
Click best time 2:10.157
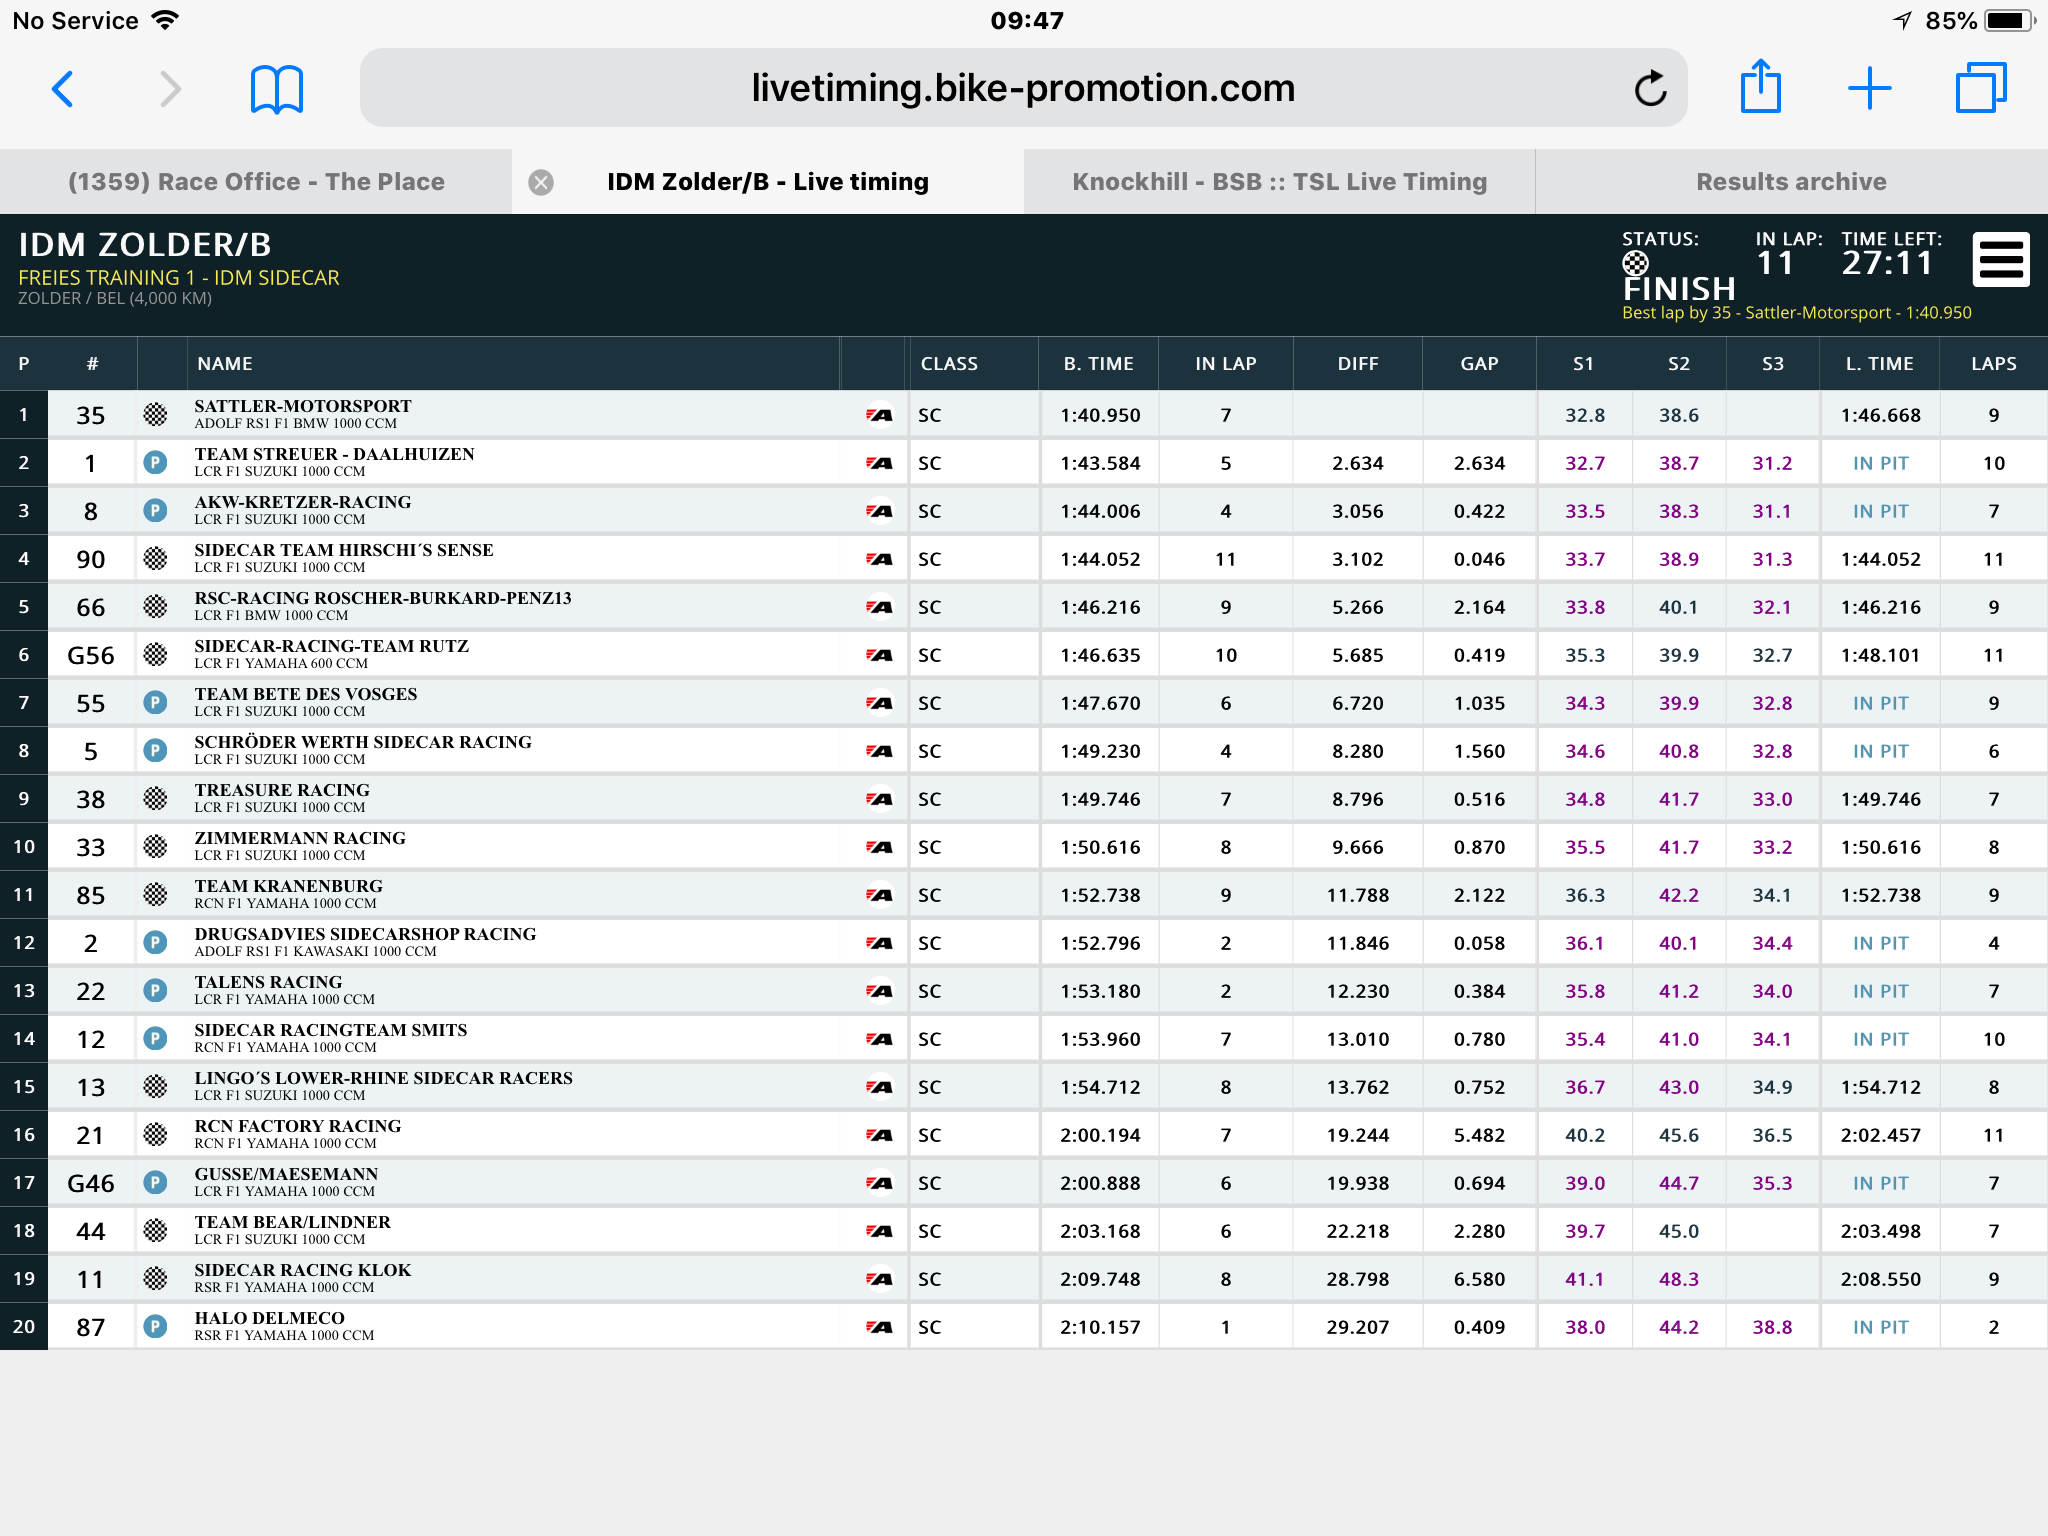pyautogui.click(x=1100, y=1327)
